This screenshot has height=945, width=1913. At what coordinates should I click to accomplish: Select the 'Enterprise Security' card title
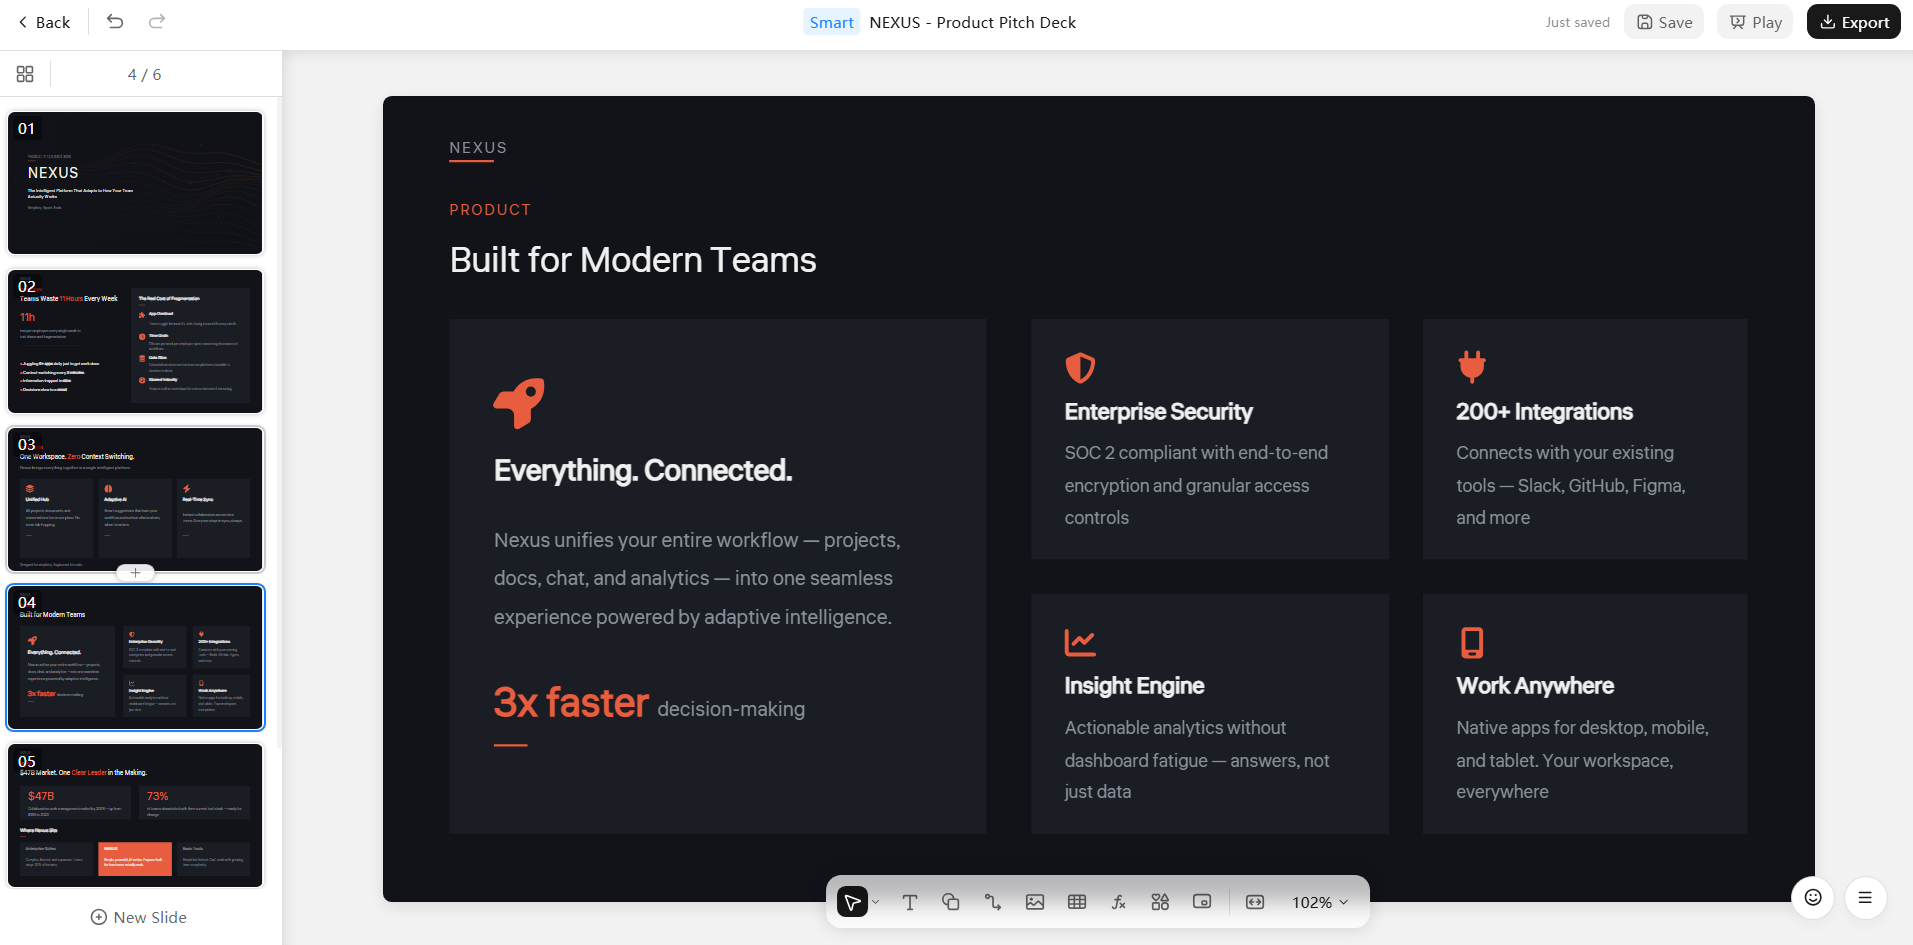coord(1158,412)
